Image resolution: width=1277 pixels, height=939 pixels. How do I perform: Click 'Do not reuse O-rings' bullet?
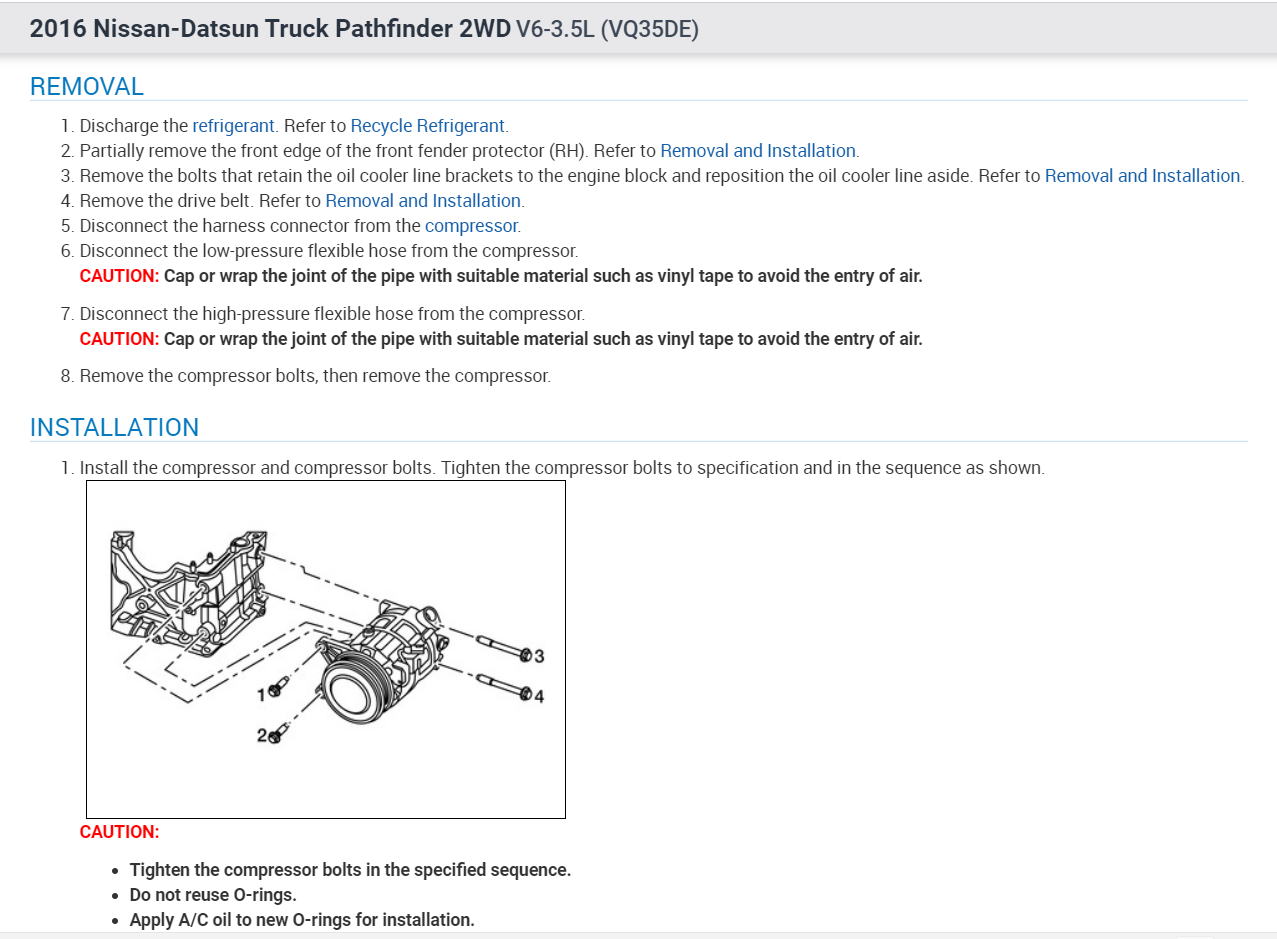pyautogui.click(x=213, y=895)
